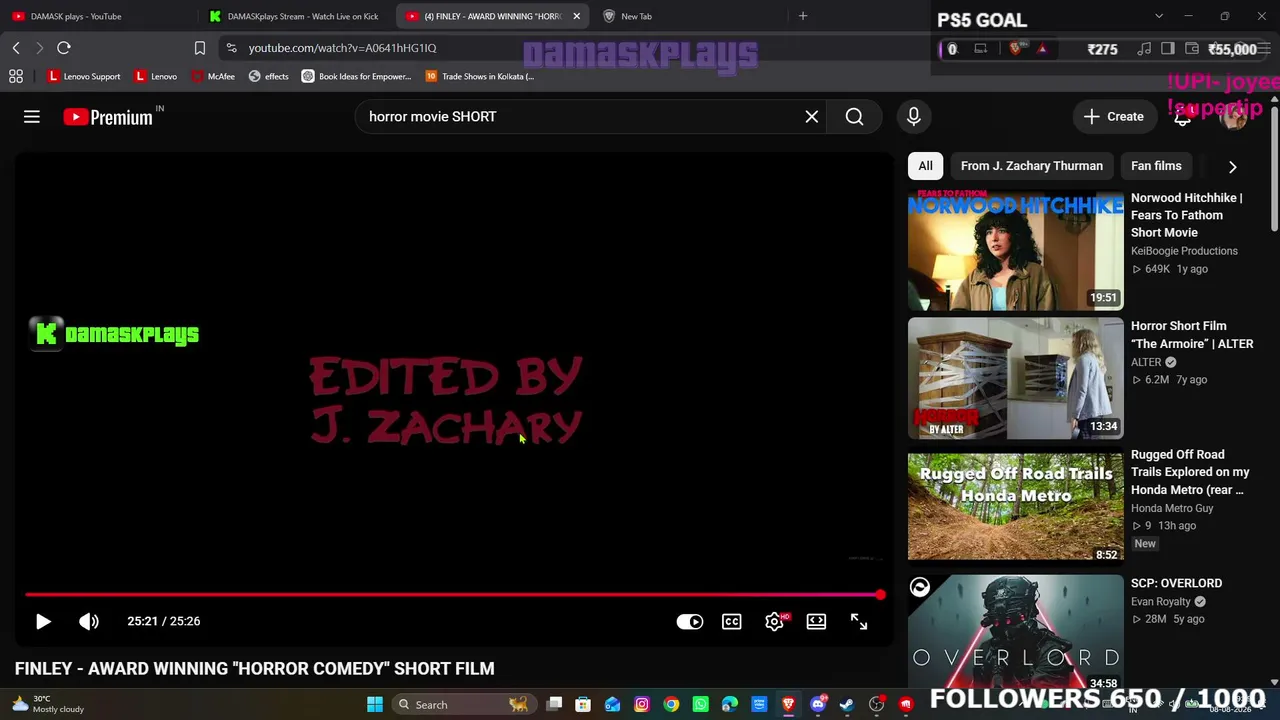Viewport: 1280px width, 720px height.
Task: Open the tab search dropdown arrow
Action: coord(1159,16)
